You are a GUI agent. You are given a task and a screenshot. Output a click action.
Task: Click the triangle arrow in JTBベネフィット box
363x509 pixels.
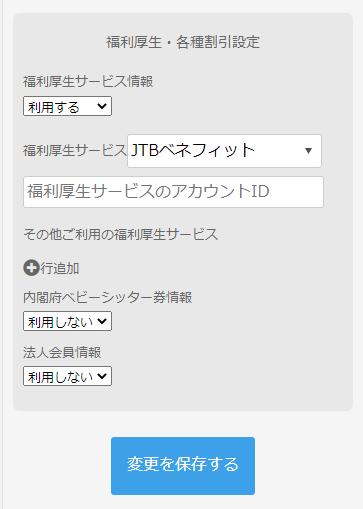pos(308,151)
